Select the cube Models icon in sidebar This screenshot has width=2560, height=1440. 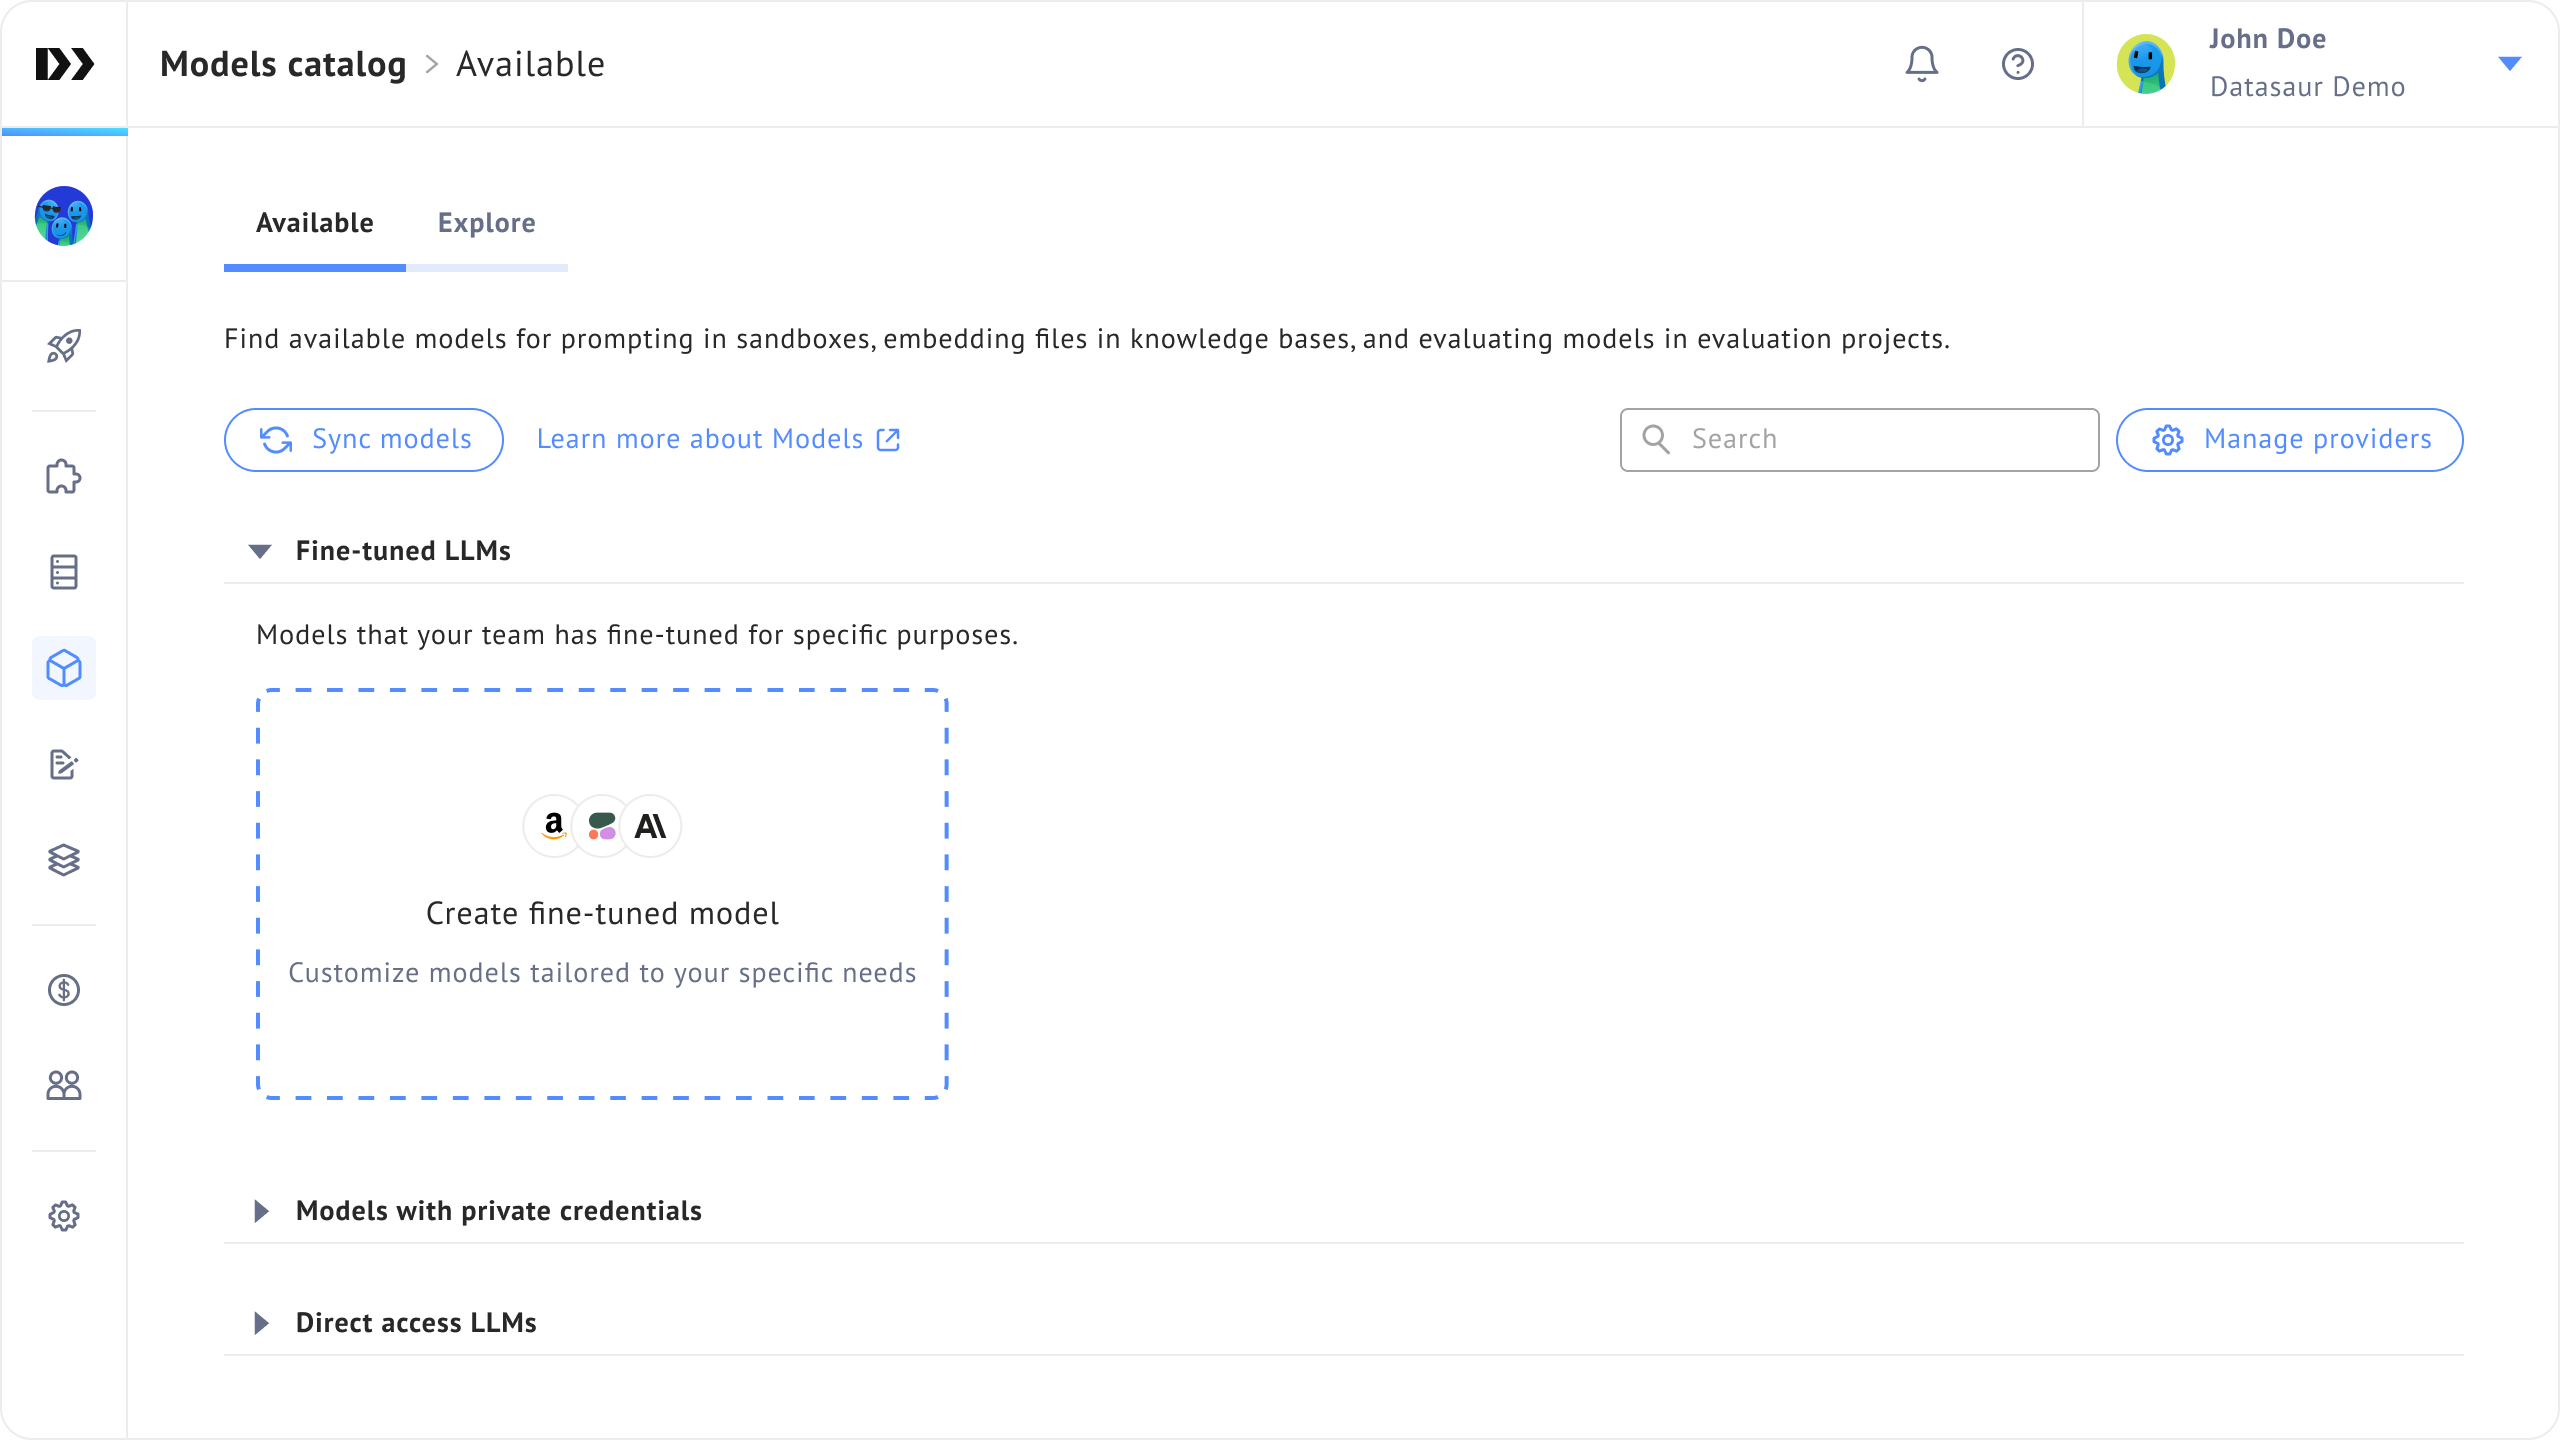click(x=64, y=668)
